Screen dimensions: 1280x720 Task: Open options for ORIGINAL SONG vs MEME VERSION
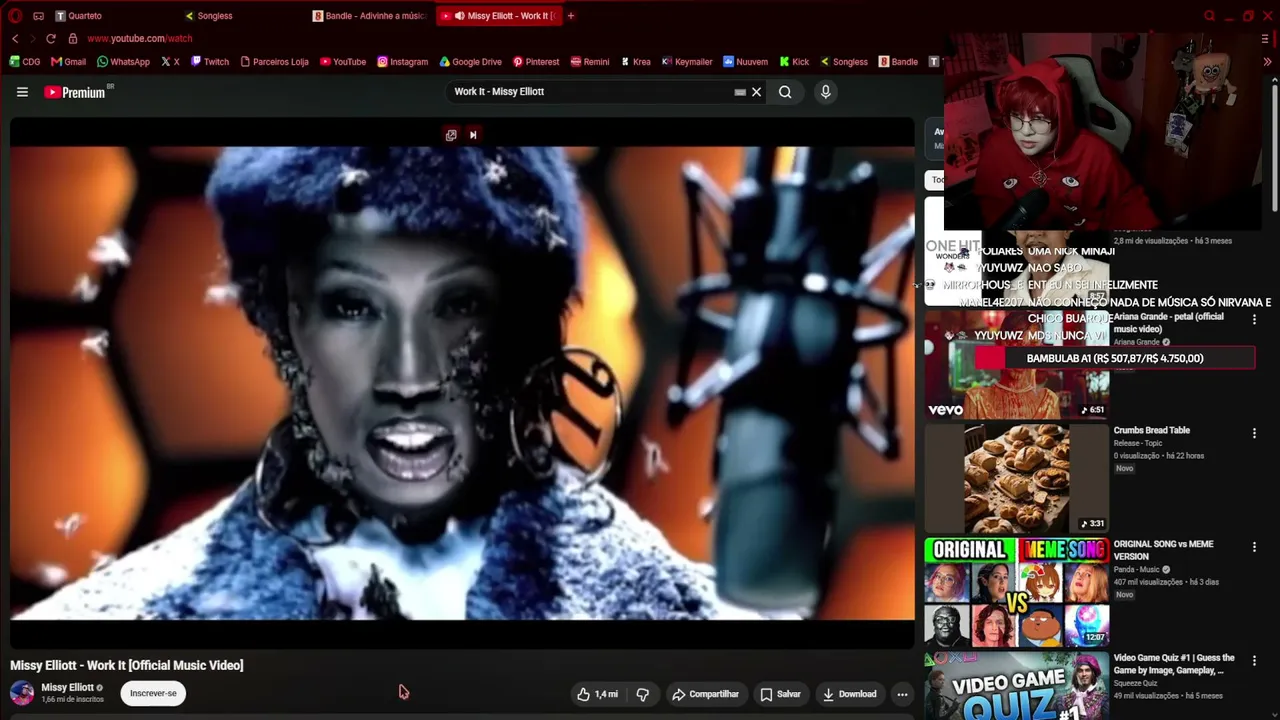[x=1254, y=547]
